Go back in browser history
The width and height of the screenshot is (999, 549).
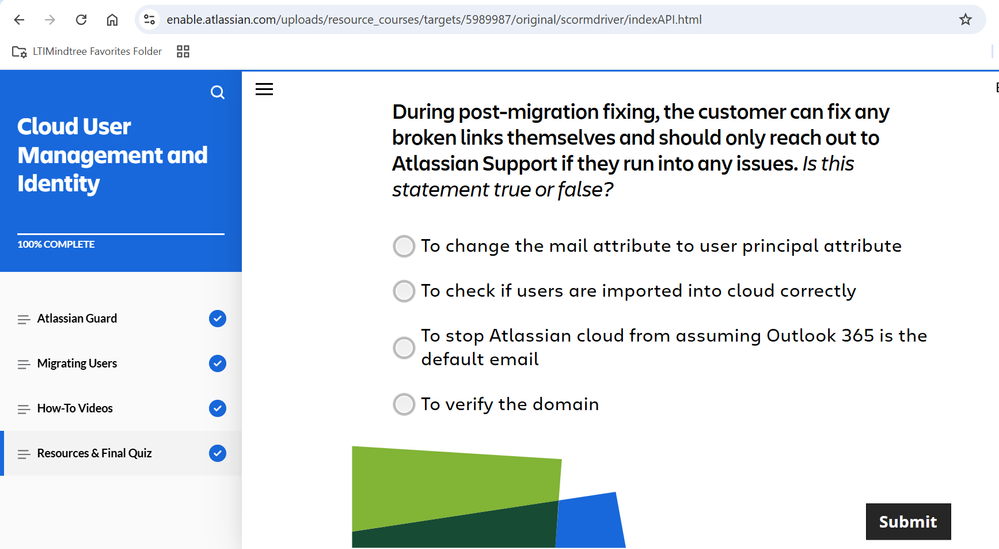click(19, 20)
